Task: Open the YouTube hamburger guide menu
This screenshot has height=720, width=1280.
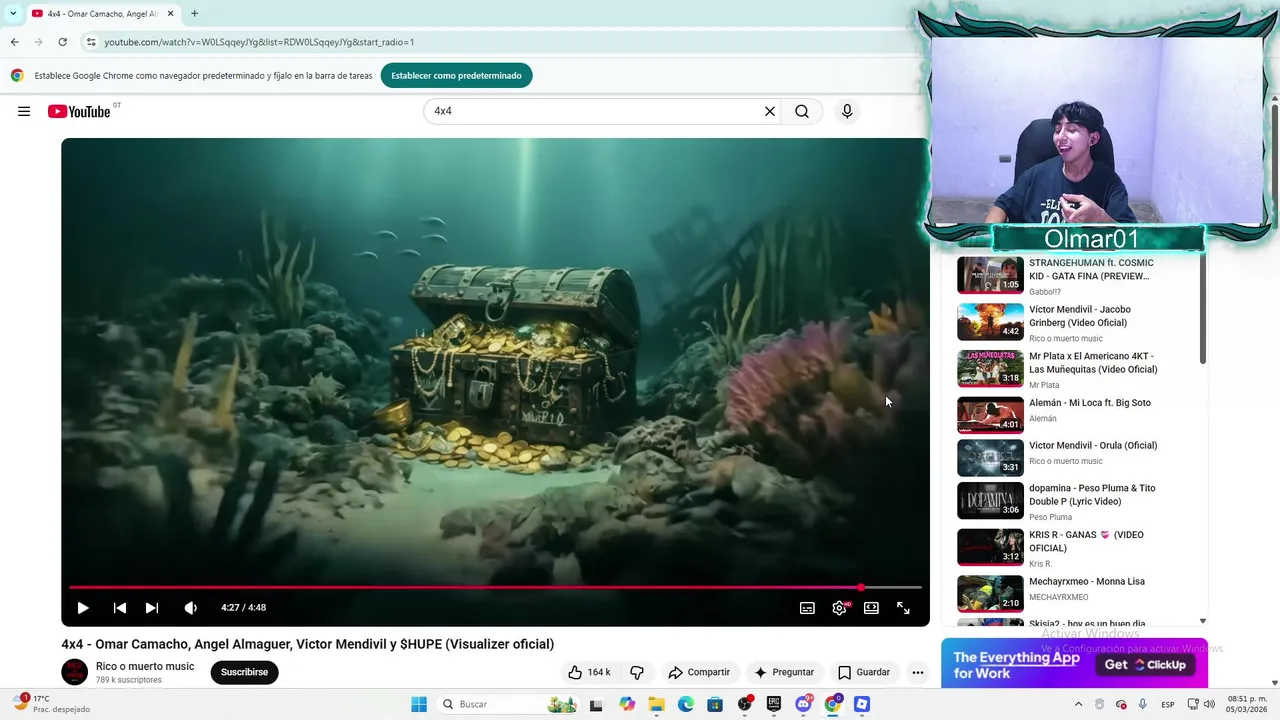Action: (x=24, y=111)
